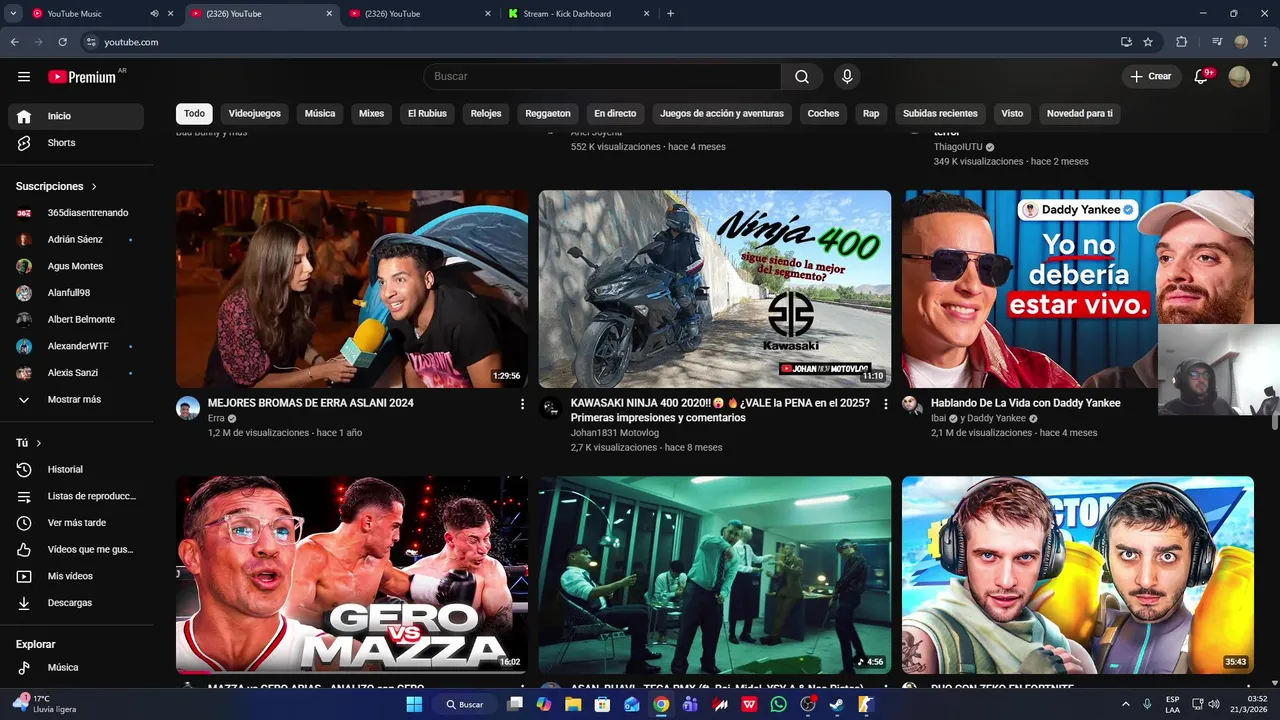Open Steam from the taskbar

(x=837, y=704)
